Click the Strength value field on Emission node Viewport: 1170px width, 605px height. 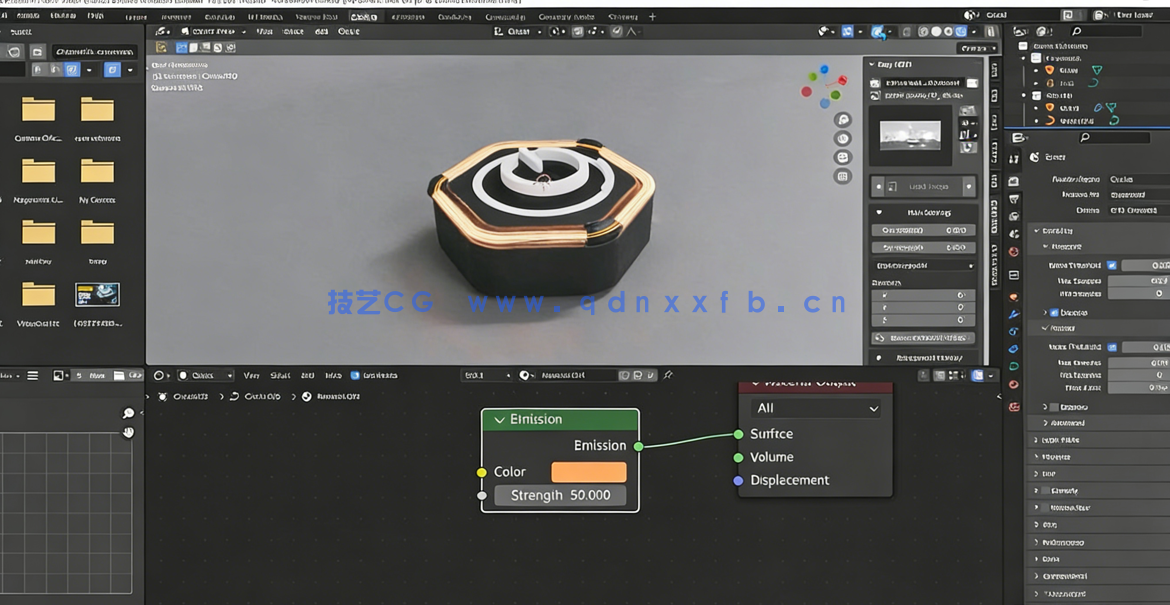click(560, 494)
